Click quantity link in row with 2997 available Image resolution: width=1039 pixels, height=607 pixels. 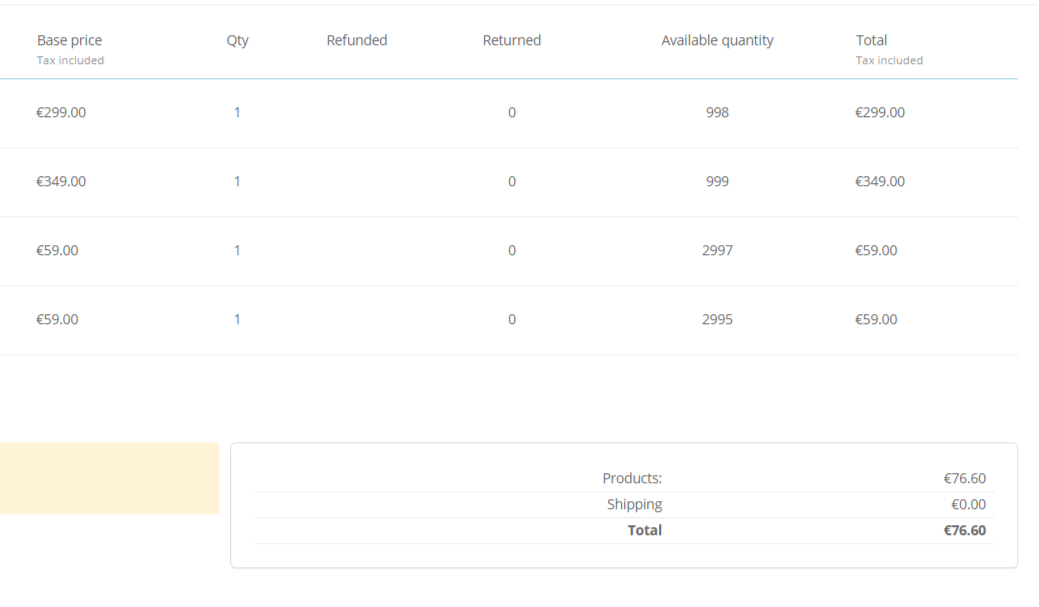pyautogui.click(x=237, y=251)
